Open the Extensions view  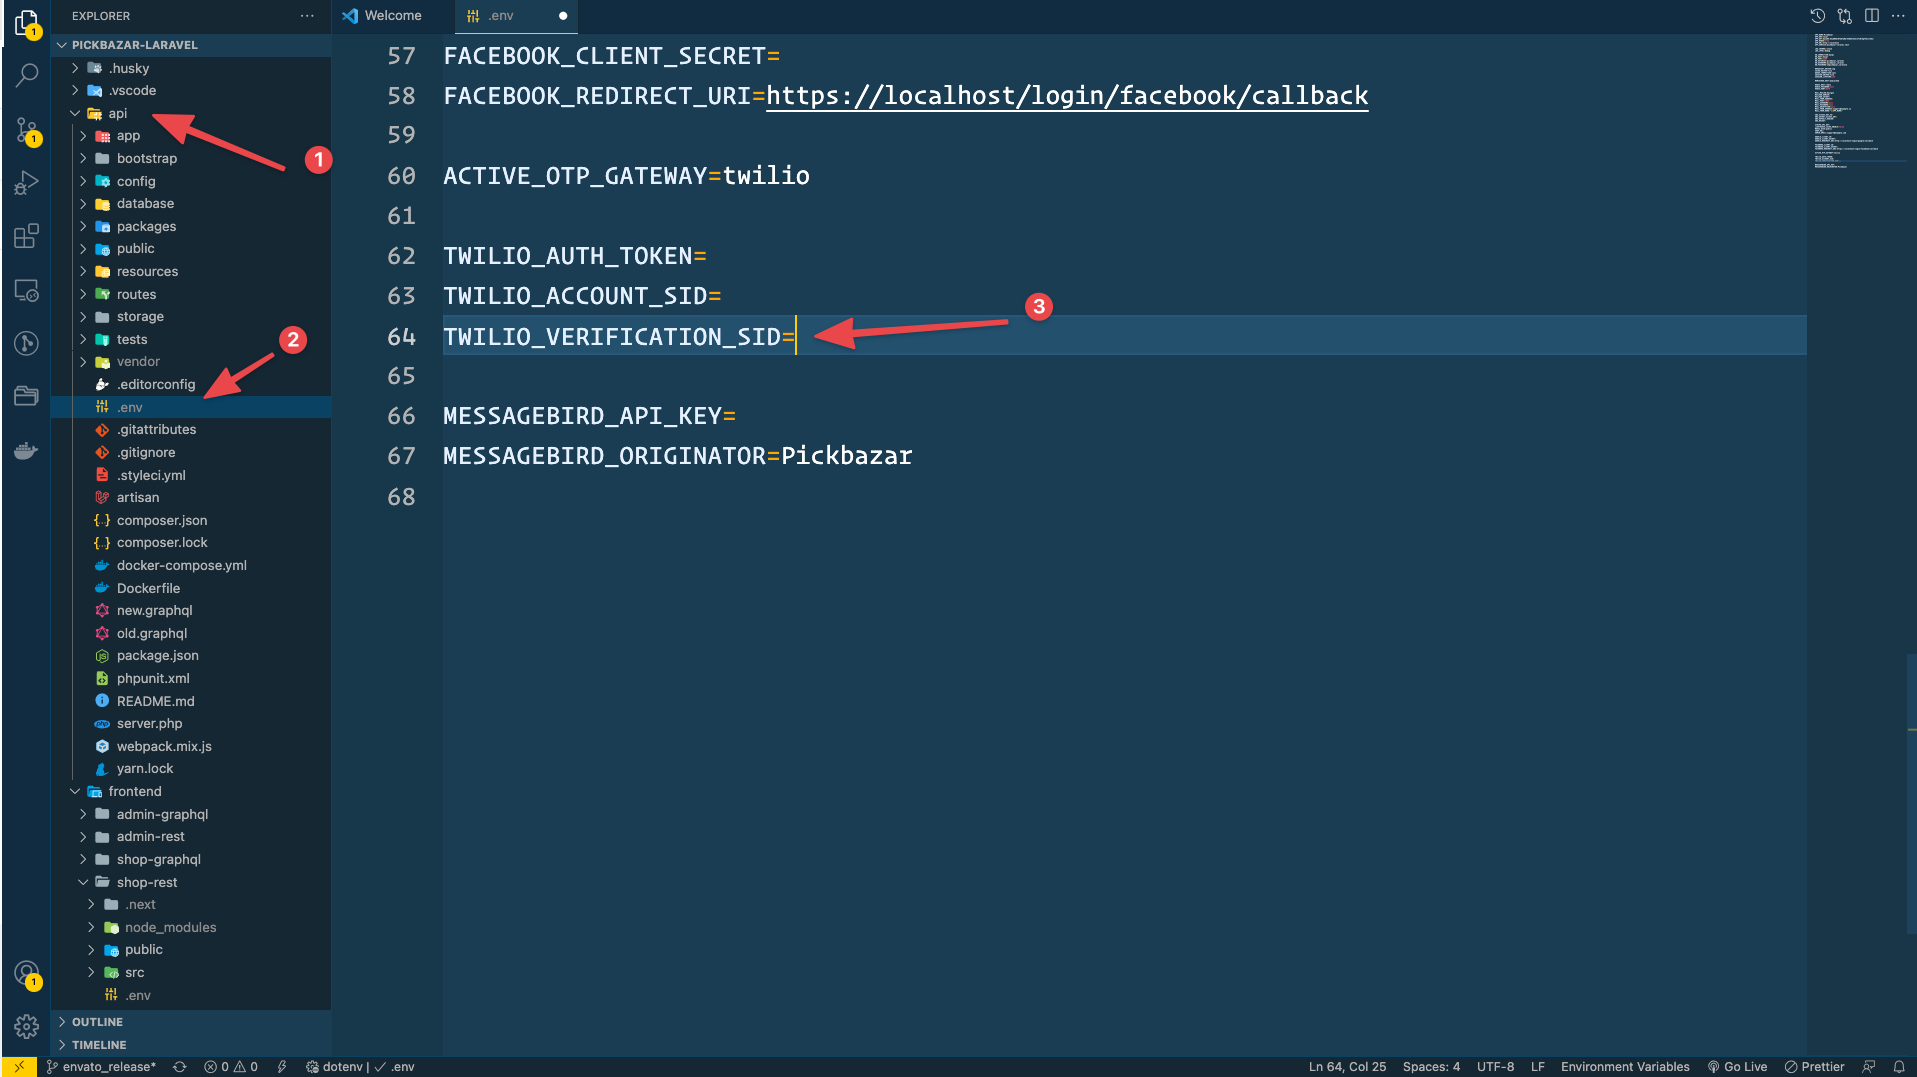pyautogui.click(x=27, y=236)
